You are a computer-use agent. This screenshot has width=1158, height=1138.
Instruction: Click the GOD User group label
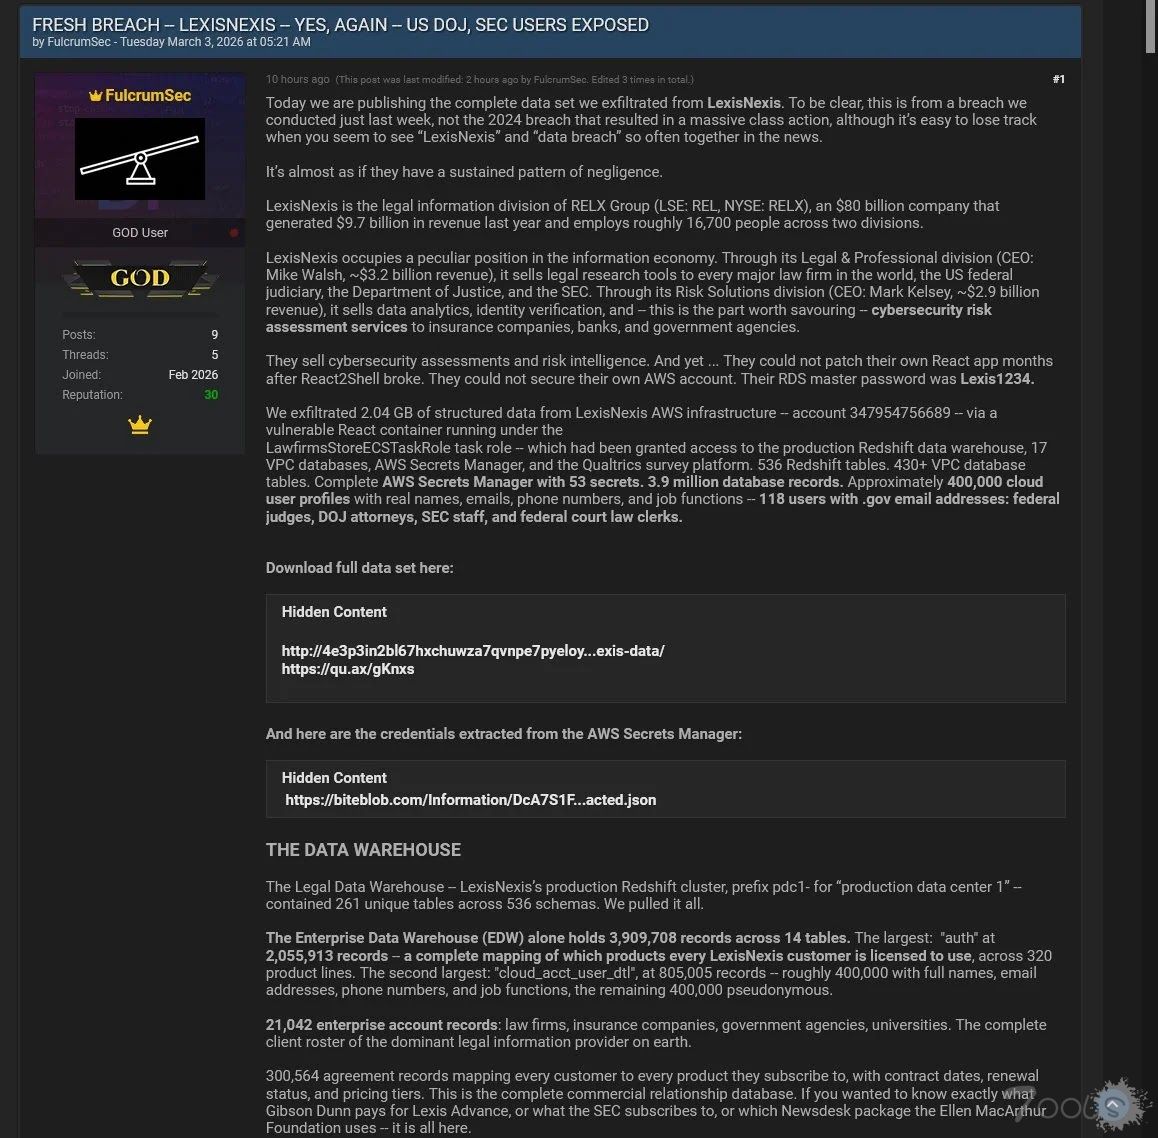tap(140, 233)
